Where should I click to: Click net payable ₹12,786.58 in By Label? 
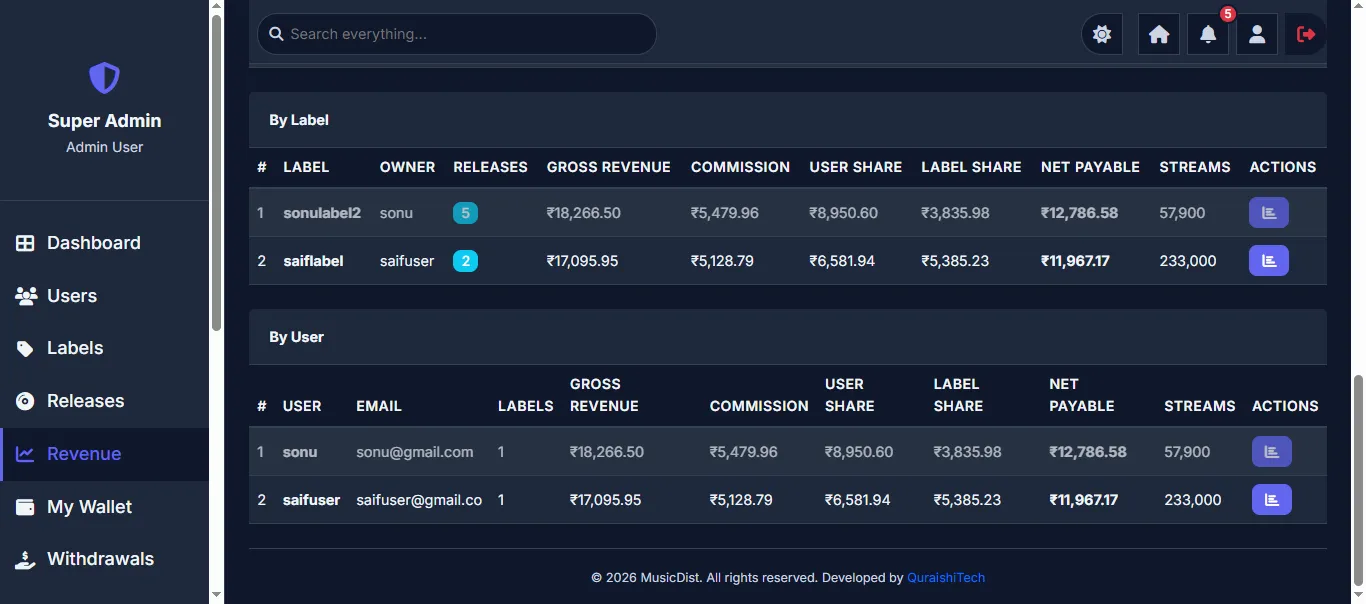click(x=1079, y=213)
